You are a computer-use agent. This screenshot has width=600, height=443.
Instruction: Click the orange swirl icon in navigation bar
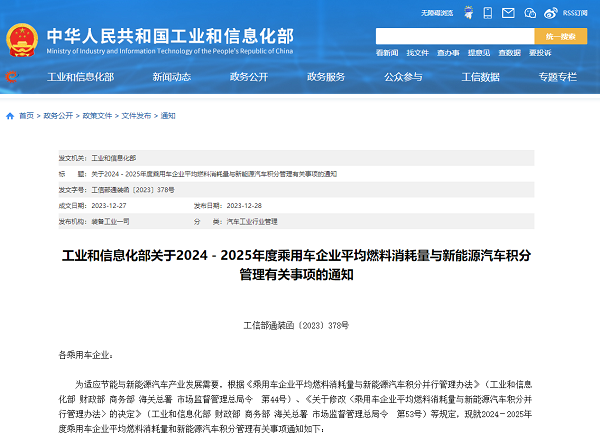[x=11, y=77]
